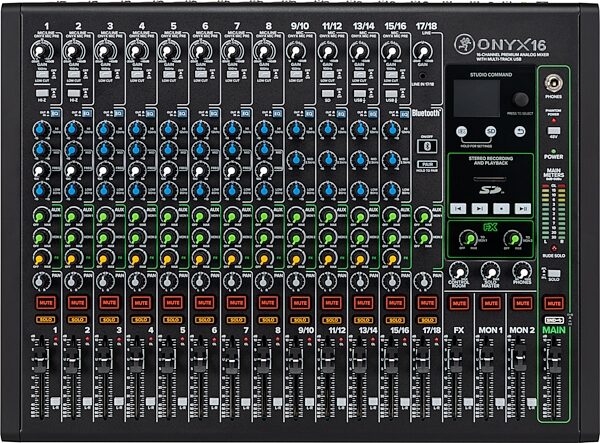Click the MON 1 fader
Image resolution: width=600 pixels, height=443 pixels.
486,360
